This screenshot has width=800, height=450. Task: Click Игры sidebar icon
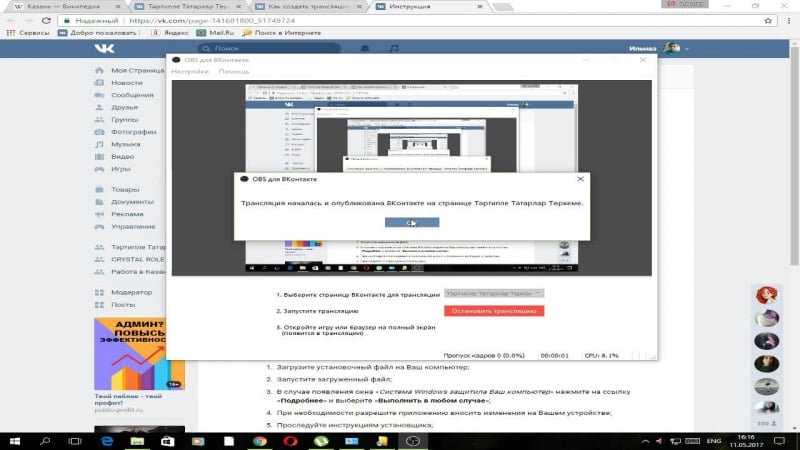pyautogui.click(x=99, y=169)
